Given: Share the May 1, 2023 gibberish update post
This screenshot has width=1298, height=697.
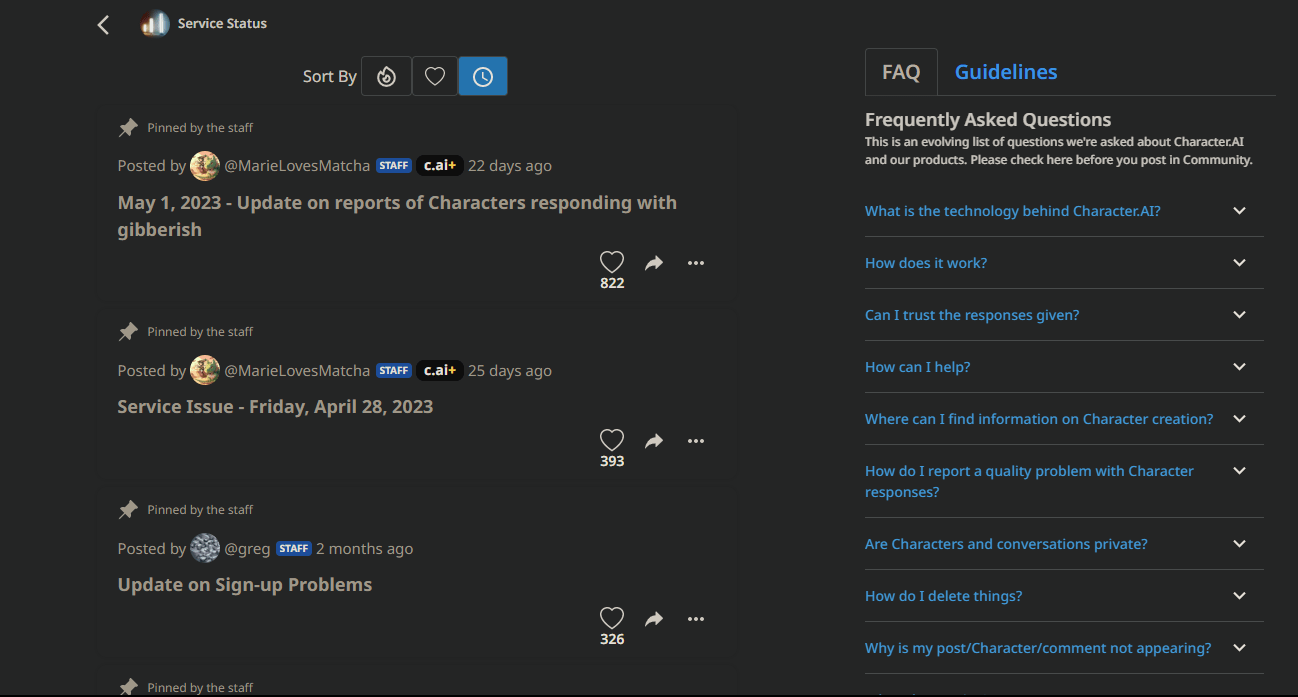Looking at the screenshot, I should 654,263.
